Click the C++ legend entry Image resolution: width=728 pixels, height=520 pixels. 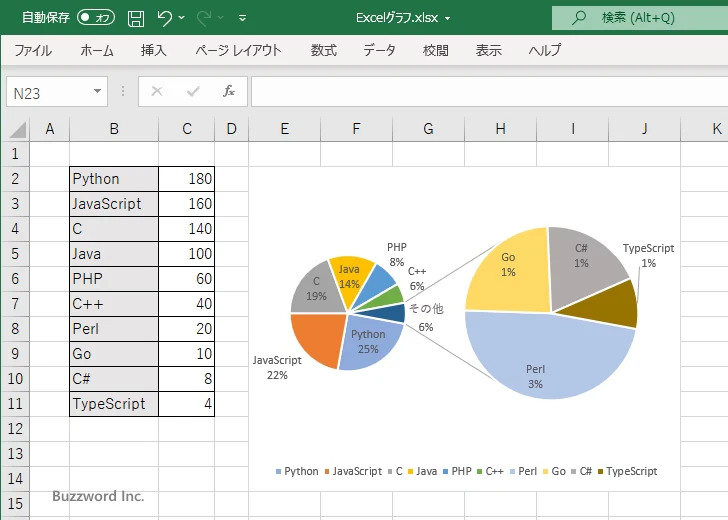[490, 471]
